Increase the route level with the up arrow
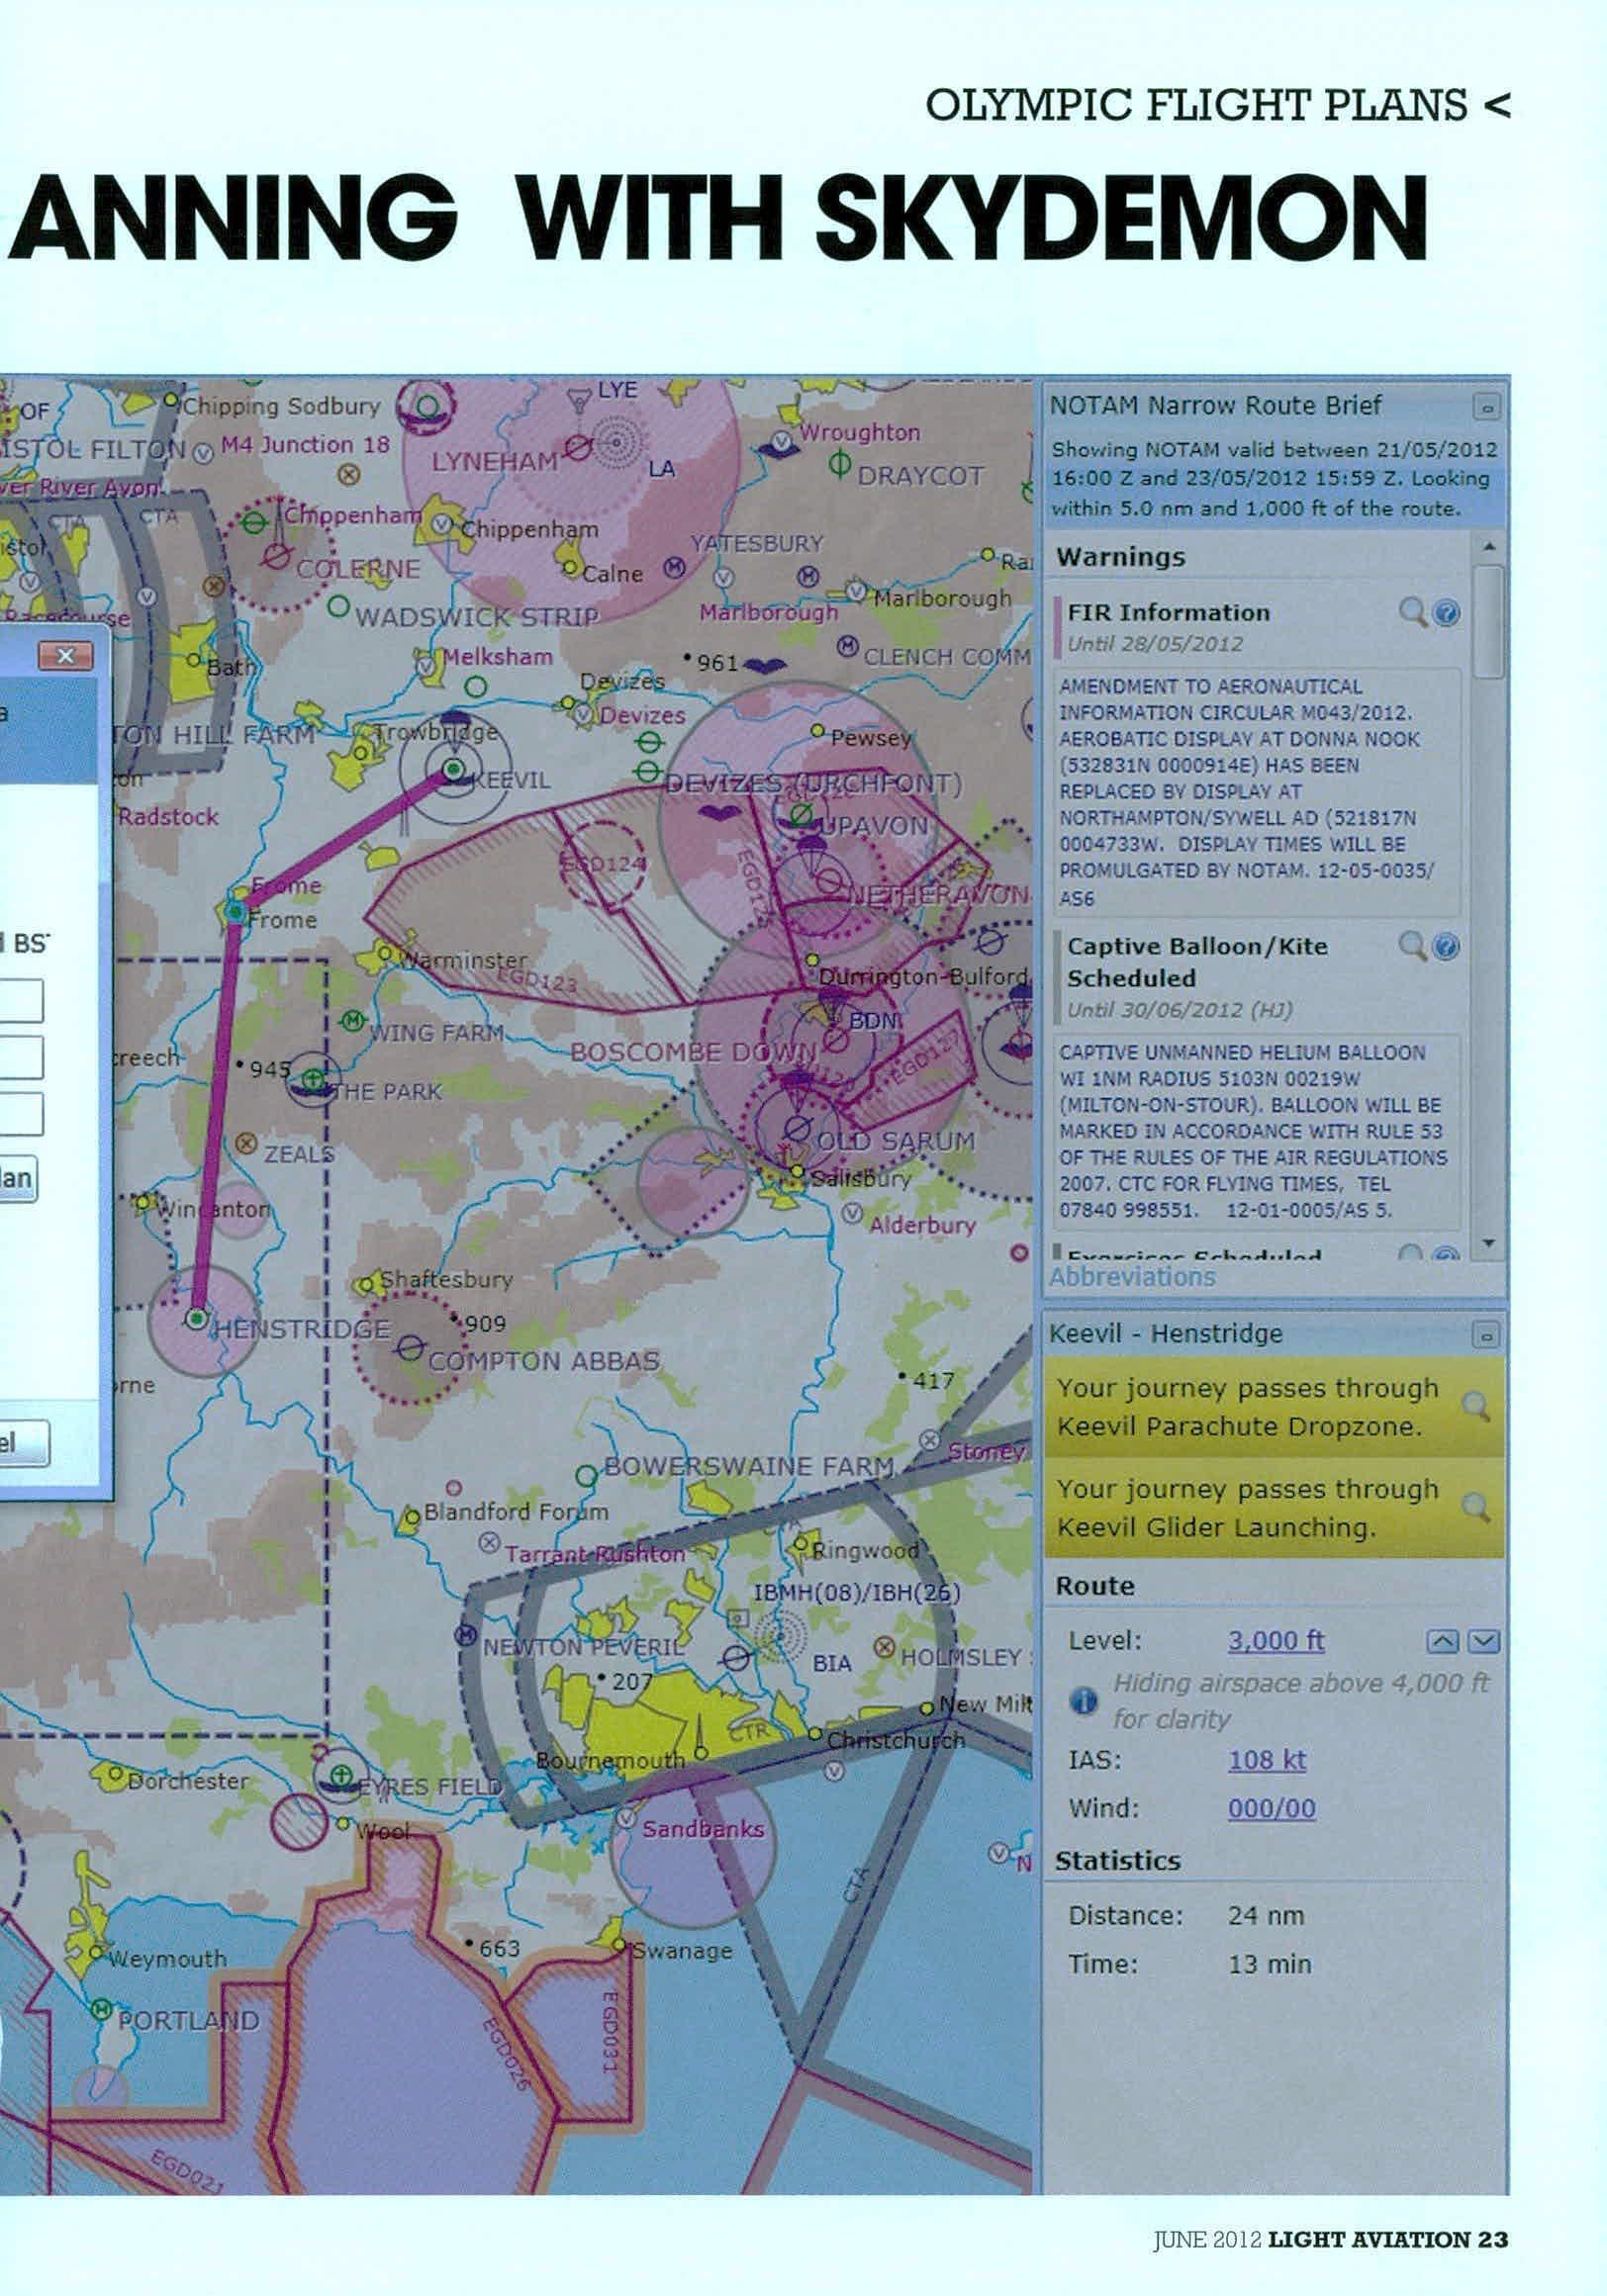 pyautogui.click(x=1441, y=1641)
